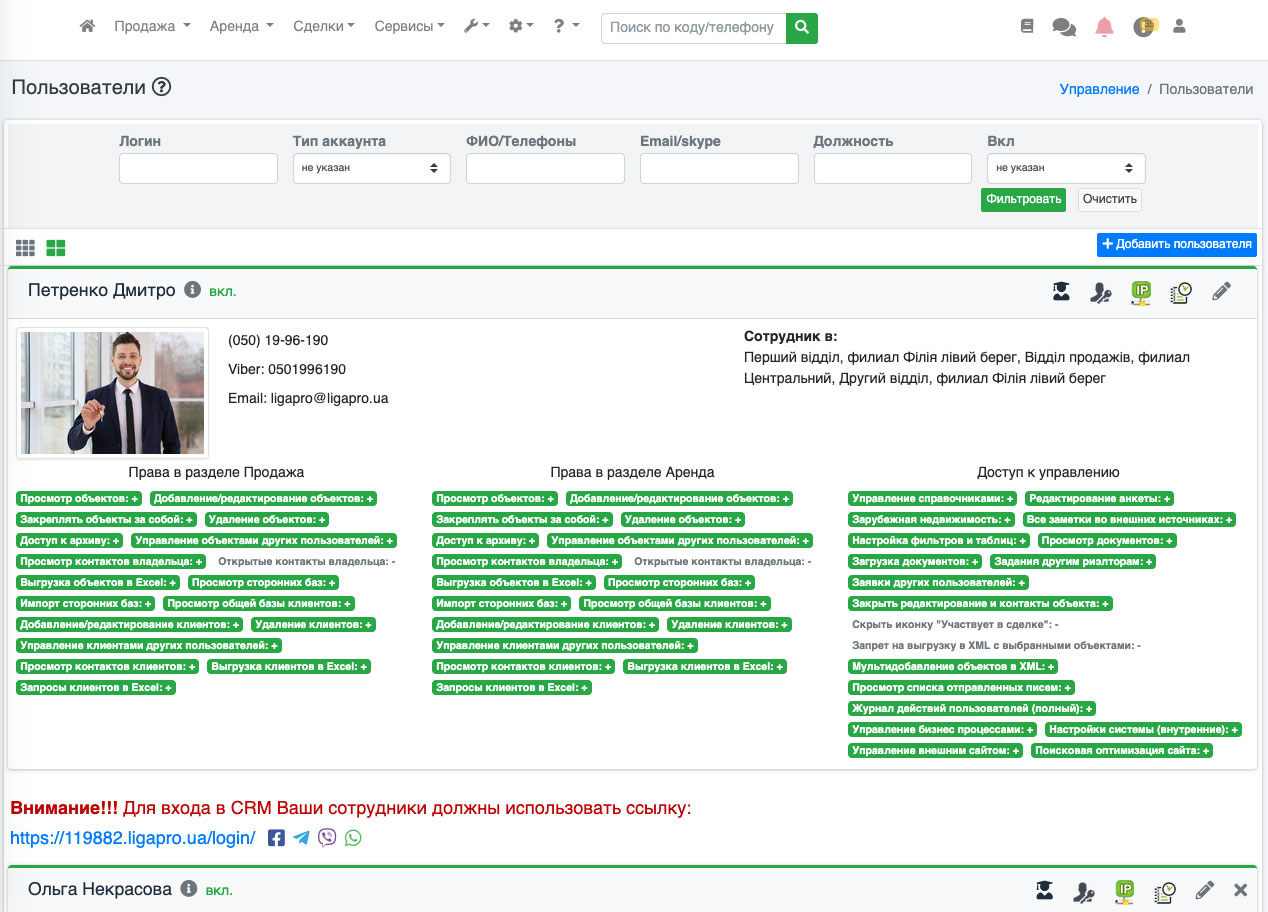Click the red notification bell icon
Screen dimensions: 1268x912
(x=1104, y=27)
